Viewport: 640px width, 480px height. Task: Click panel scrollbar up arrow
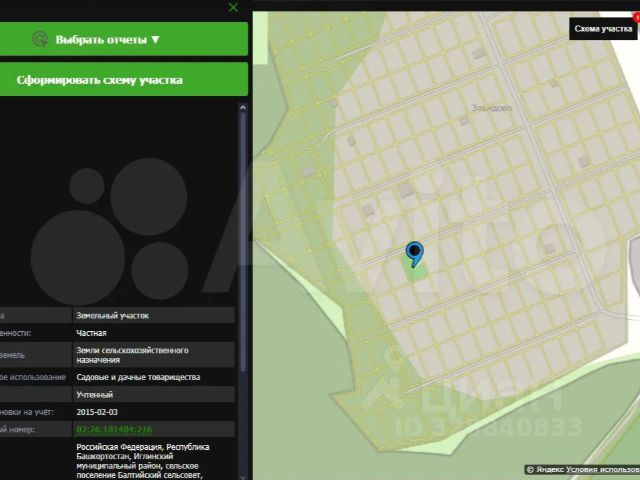click(243, 108)
